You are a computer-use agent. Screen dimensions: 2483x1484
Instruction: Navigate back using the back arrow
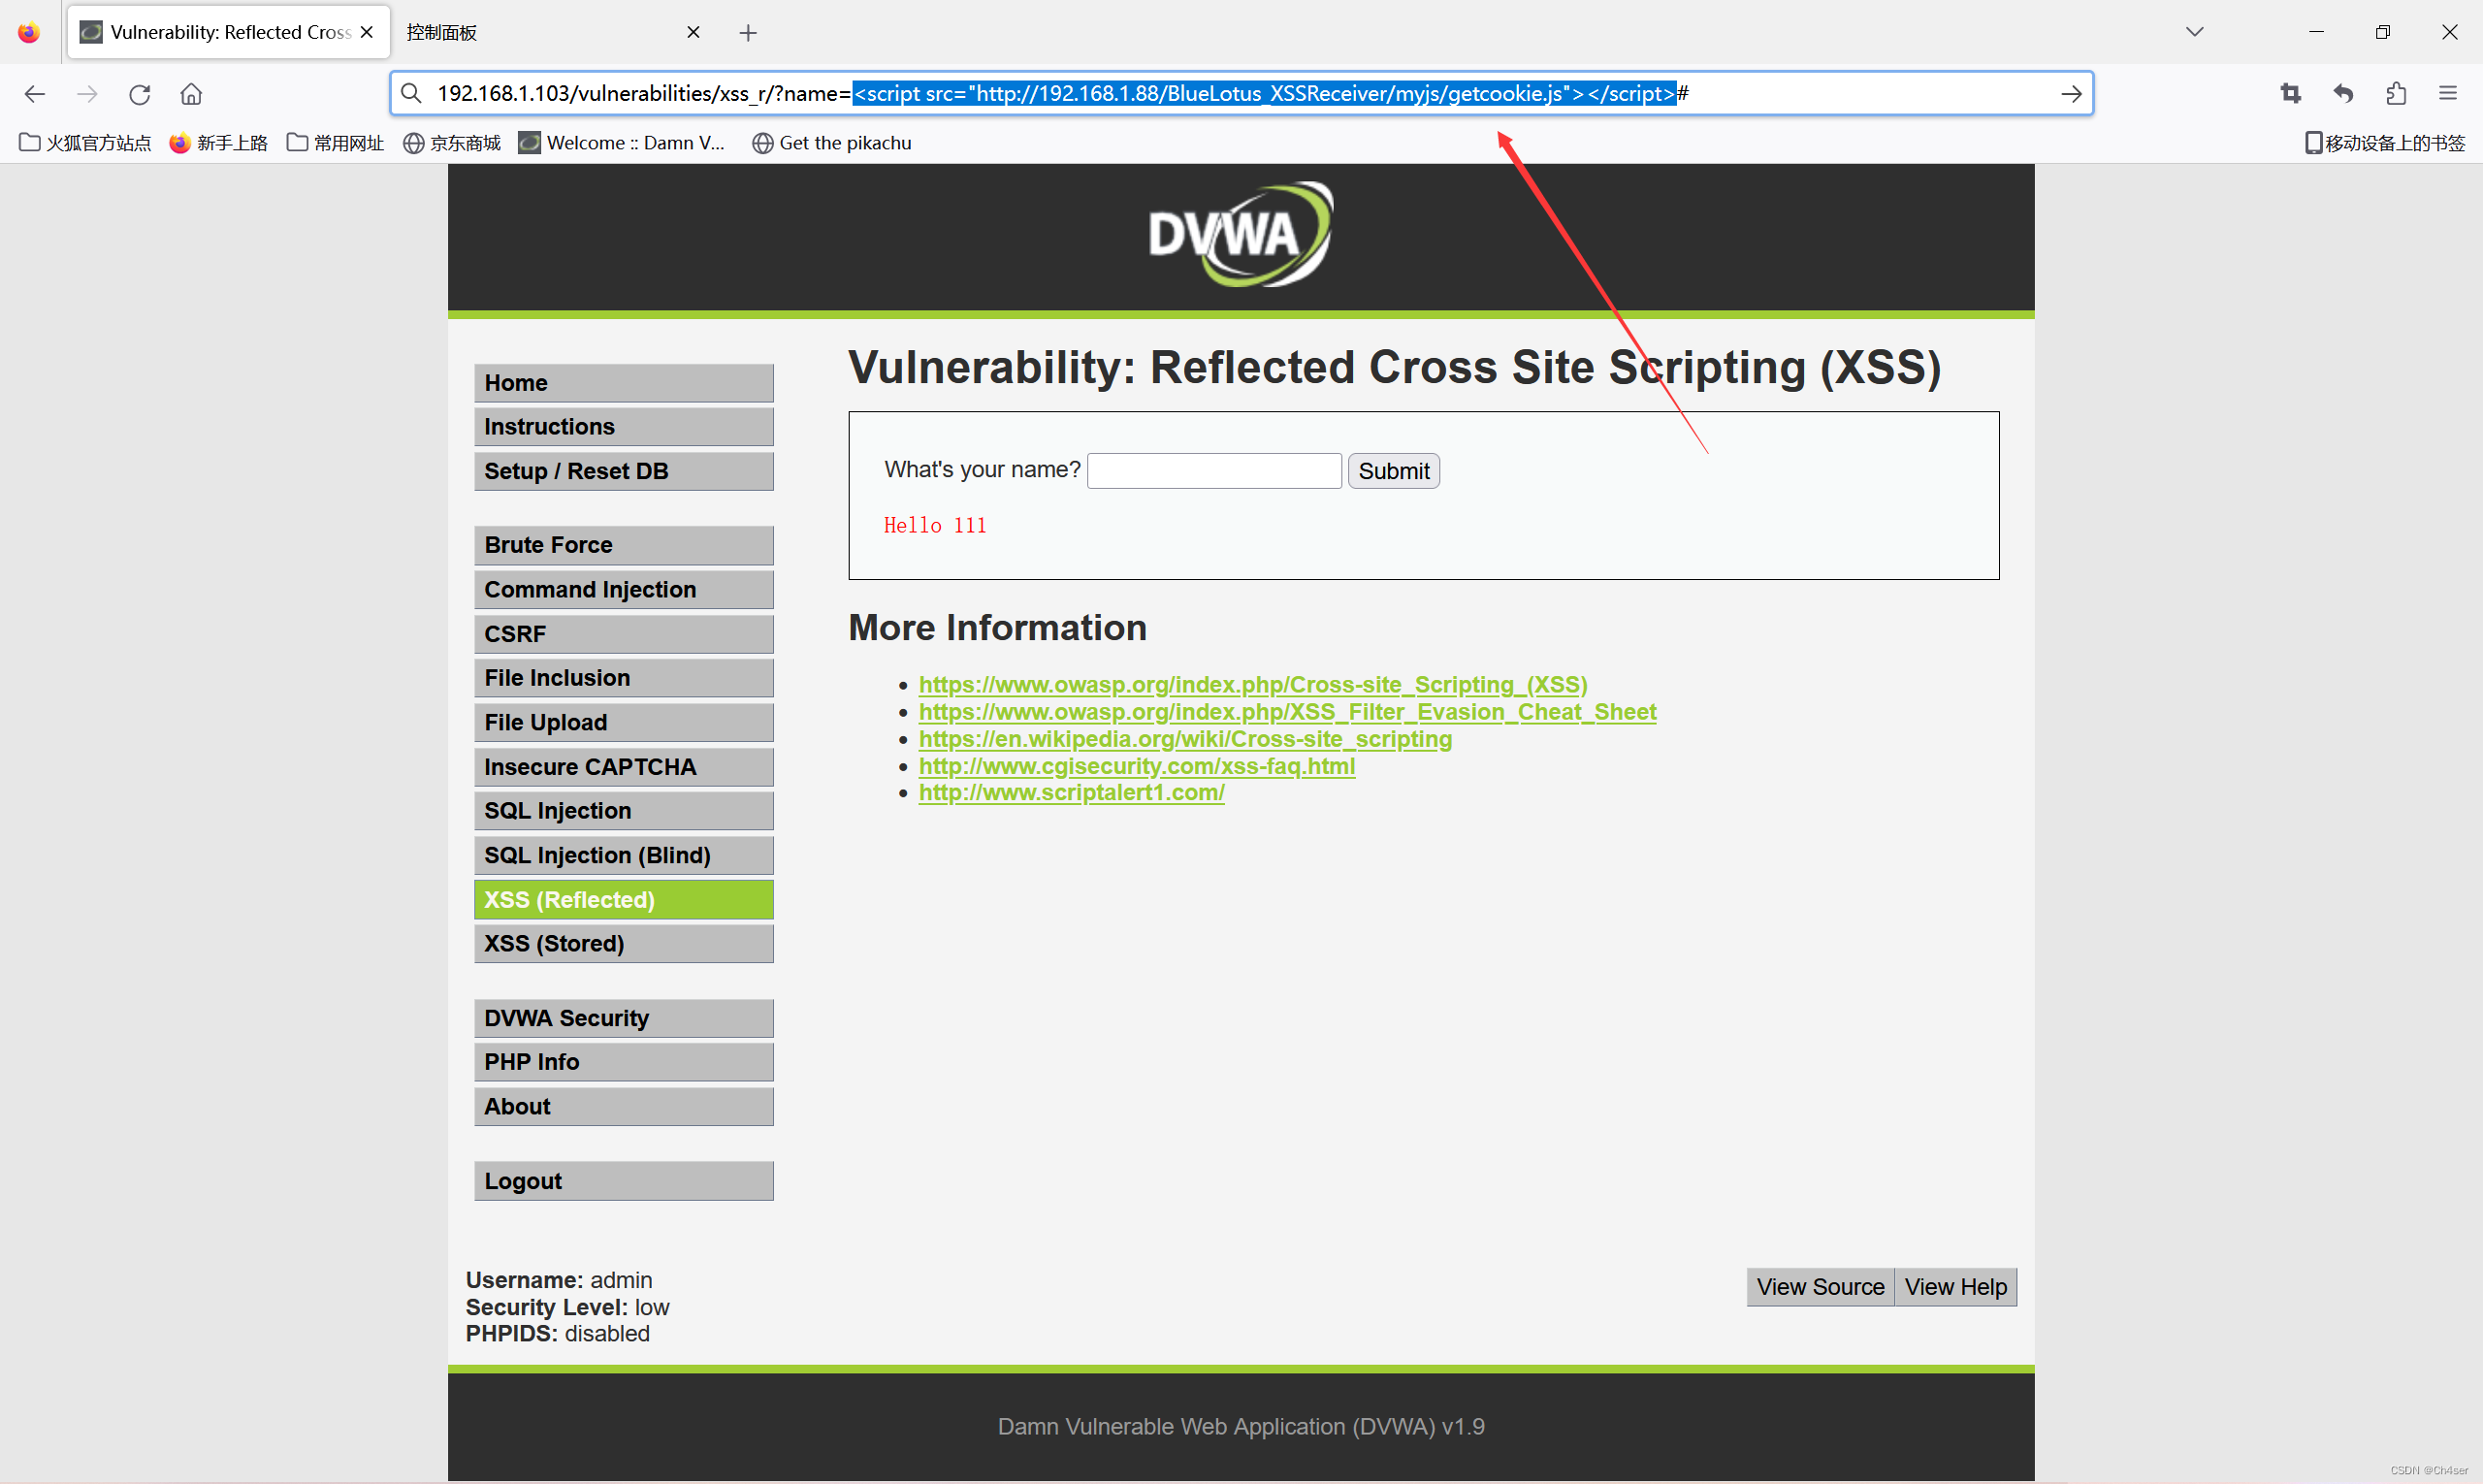pyautogui.click(x=34, y=93)
